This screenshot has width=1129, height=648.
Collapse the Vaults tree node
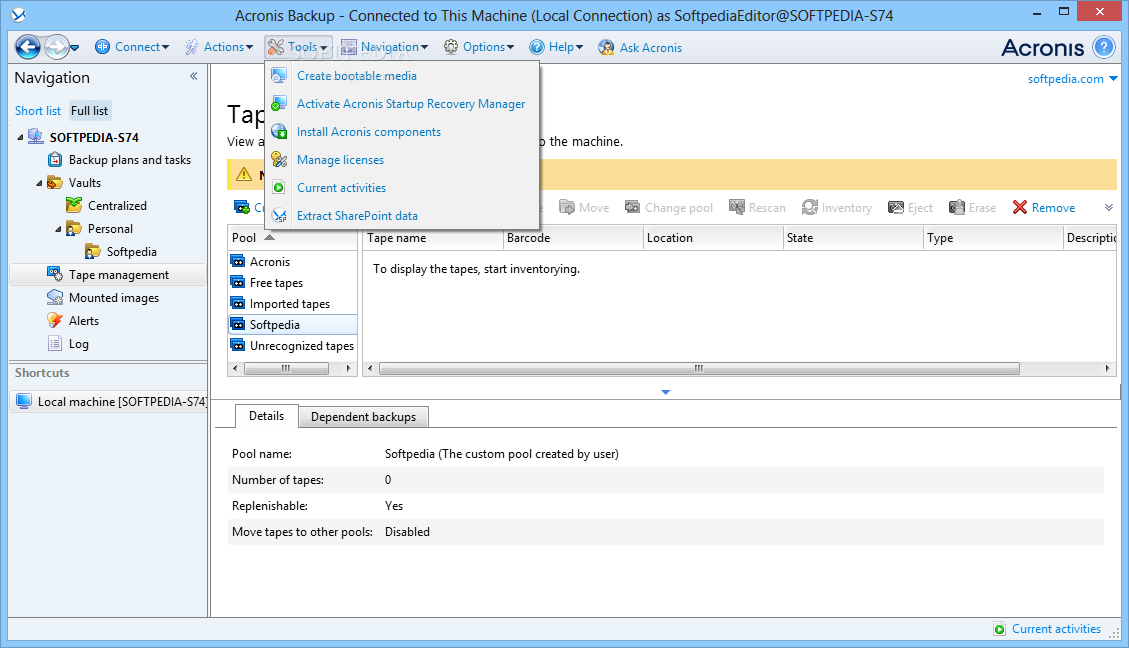(40, 183)
